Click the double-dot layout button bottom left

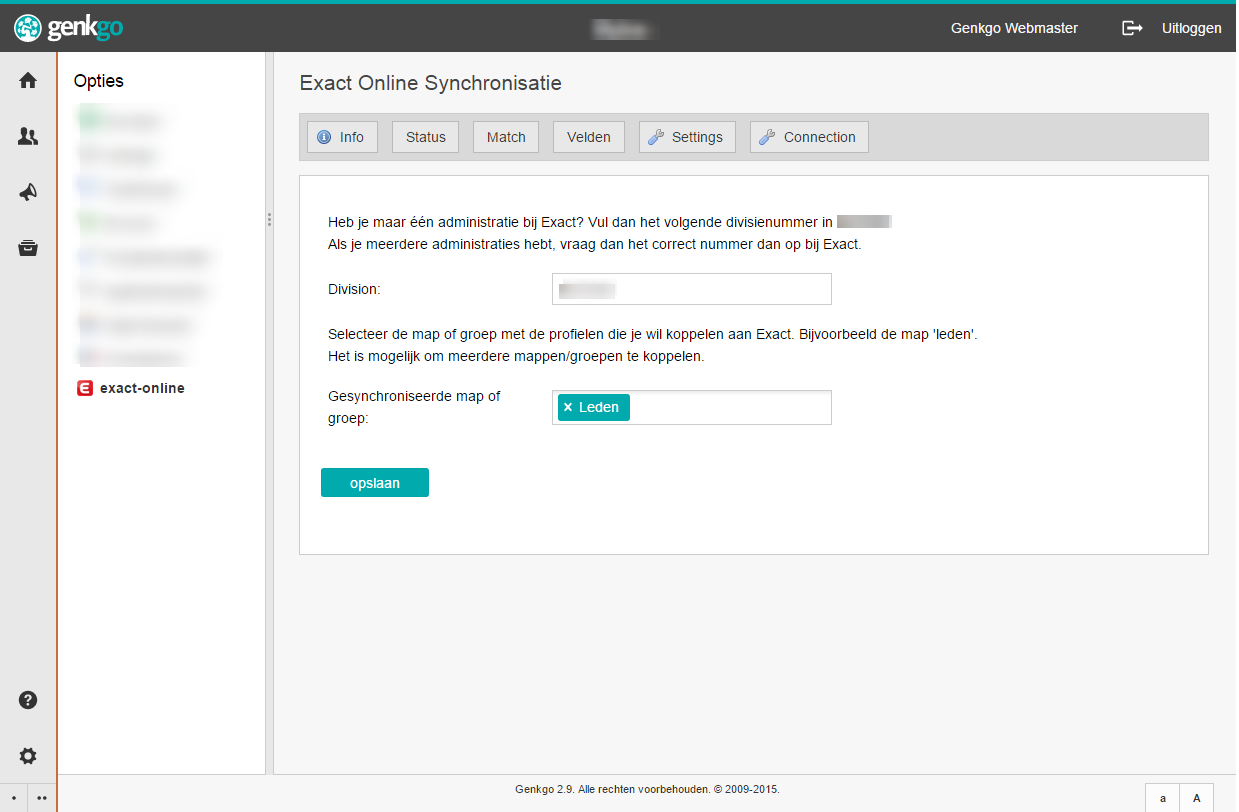click(x=42, y=798)
